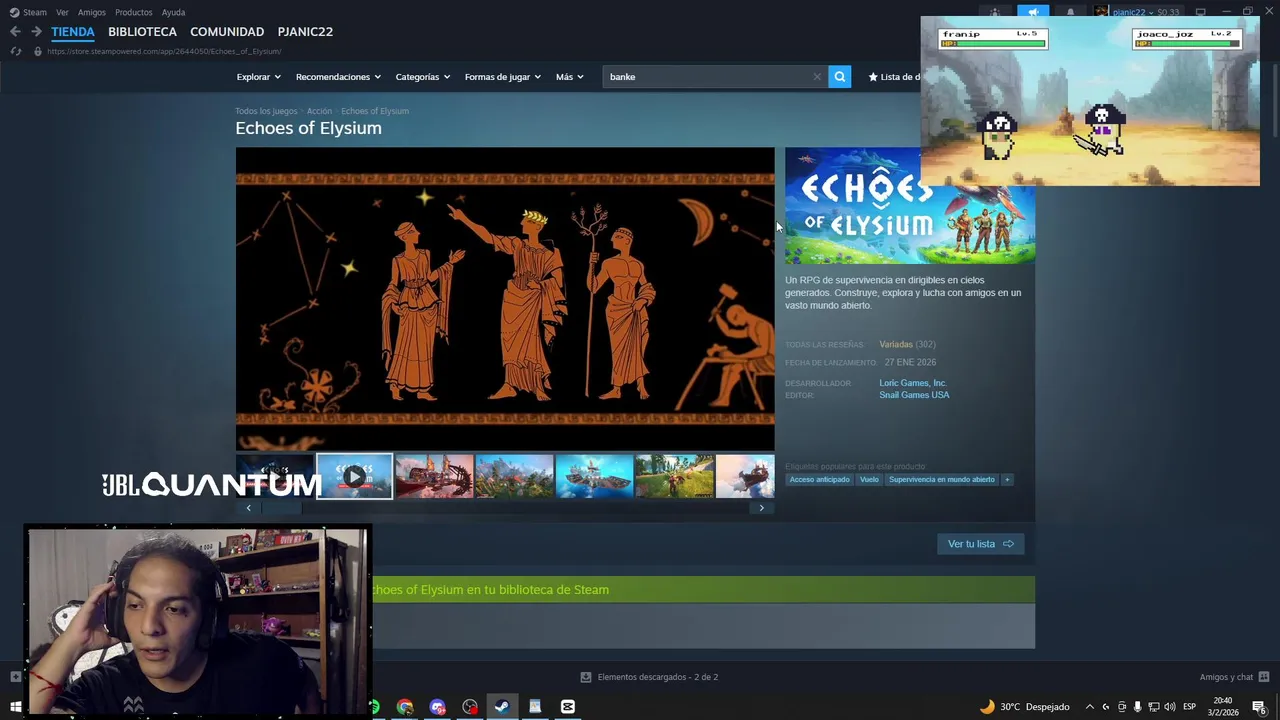This screenshot has width=1280, height=720.
Task: Click the main trailer video area
Action: pyautogui.click(x=505, y=299)
